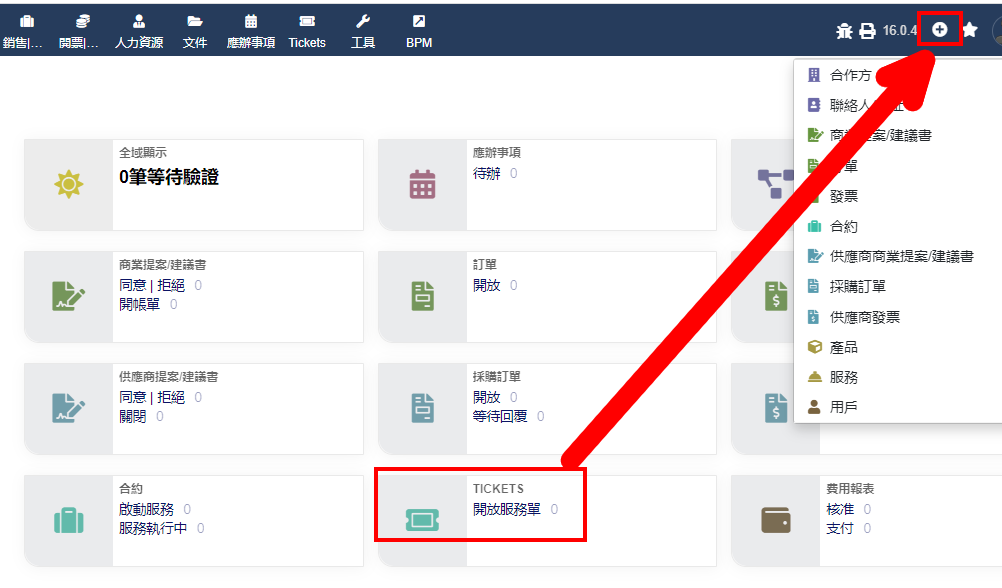Click the teal ticket icon
The width and height of the screenshot is (1002, 588).
tap(422, 520)
